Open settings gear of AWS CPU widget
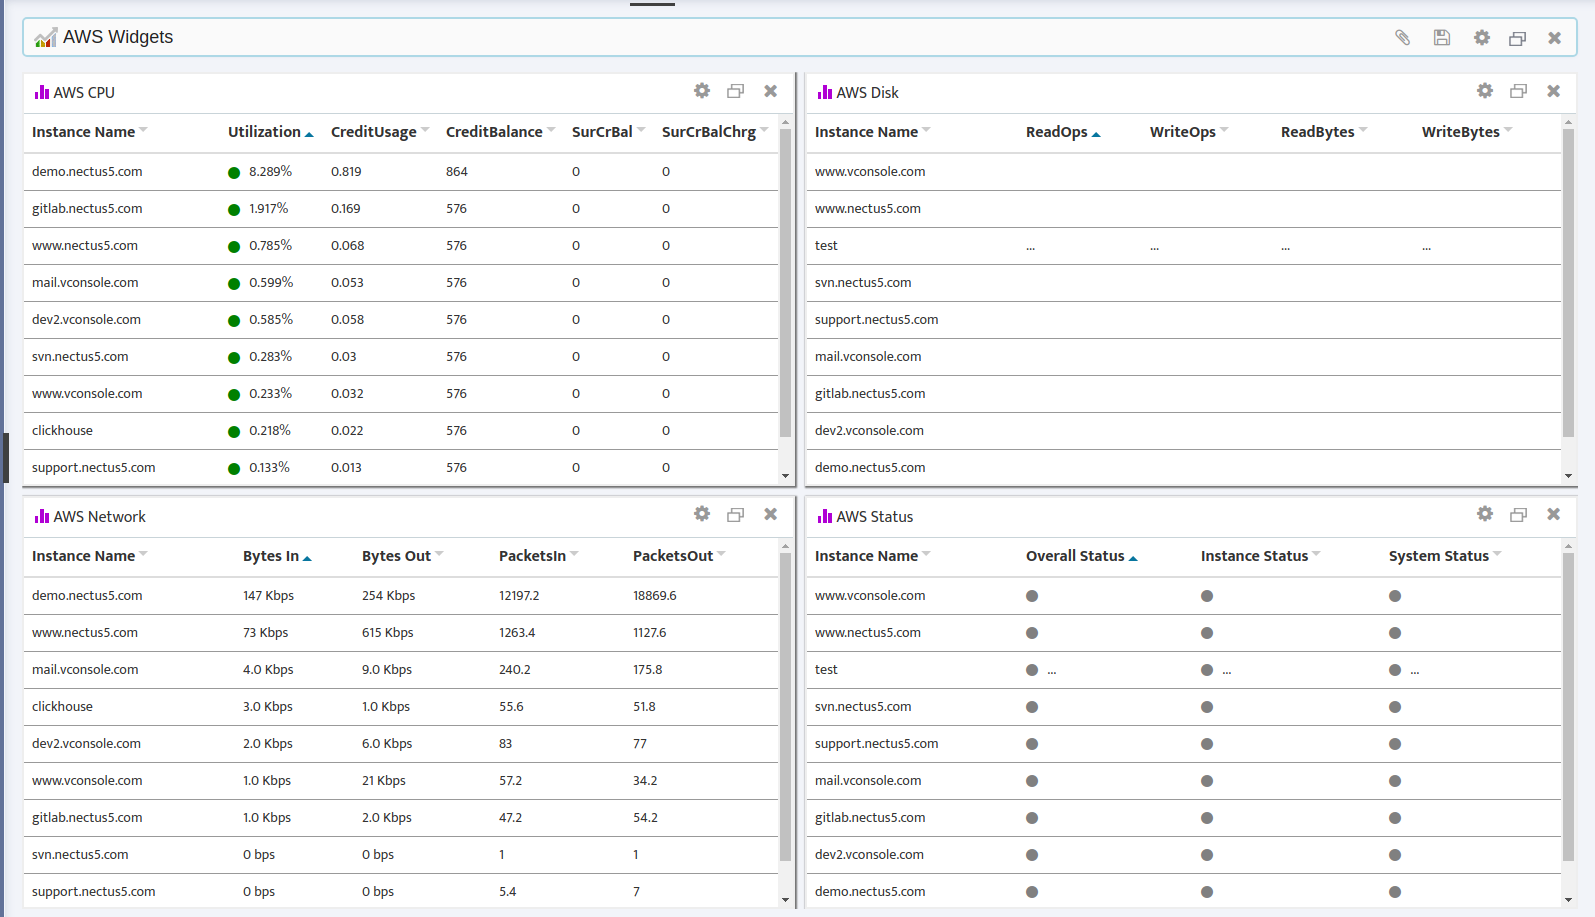This screenshot has width=1595, height=917. 702,91
